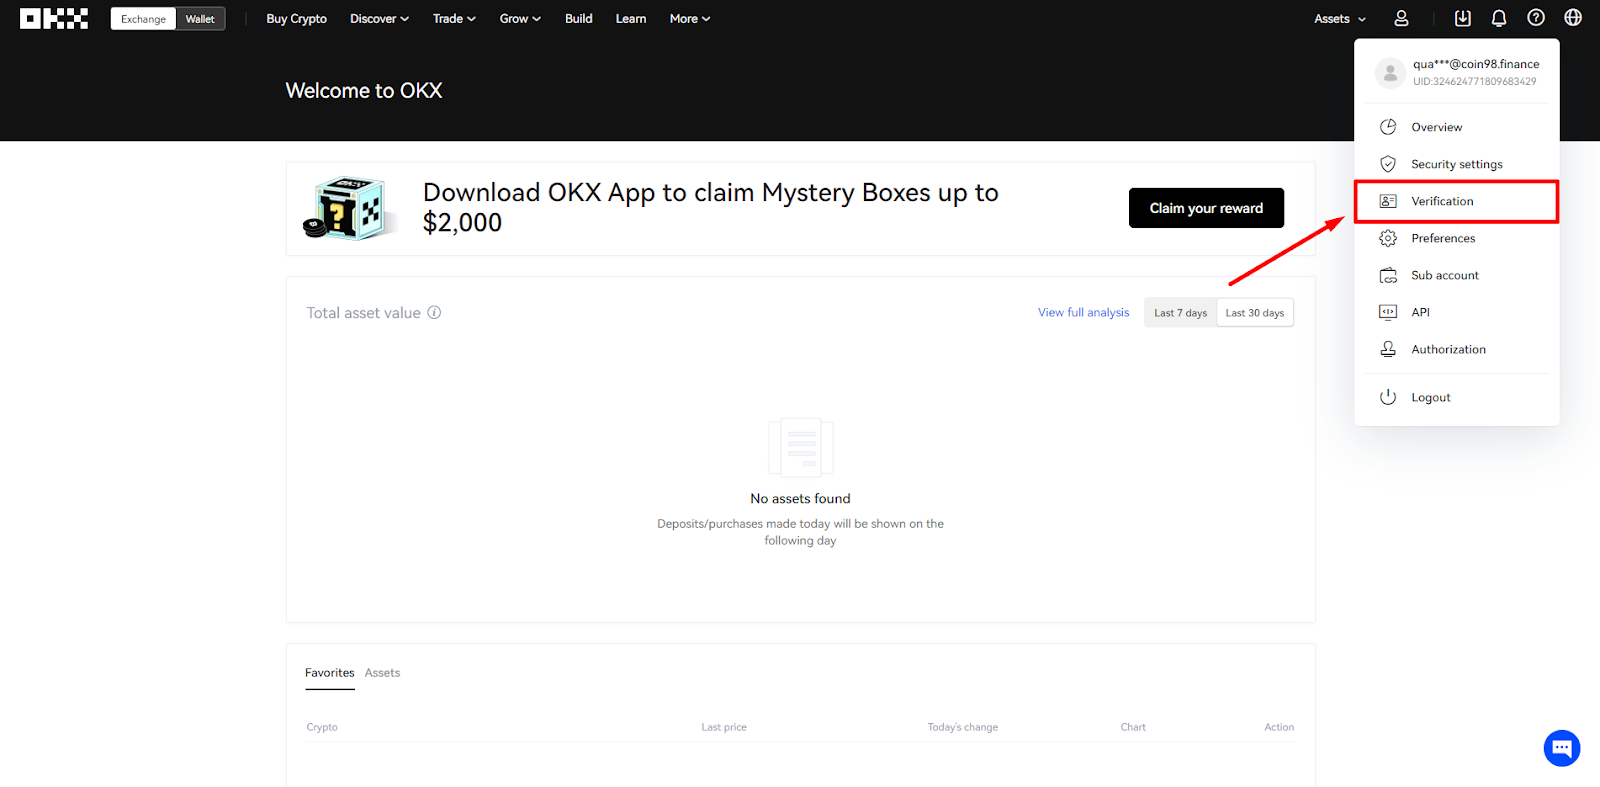Viewport: 1600px width, 787px height.
Task: Open the help question mark icon
Action: click(x=1536, y=18)
